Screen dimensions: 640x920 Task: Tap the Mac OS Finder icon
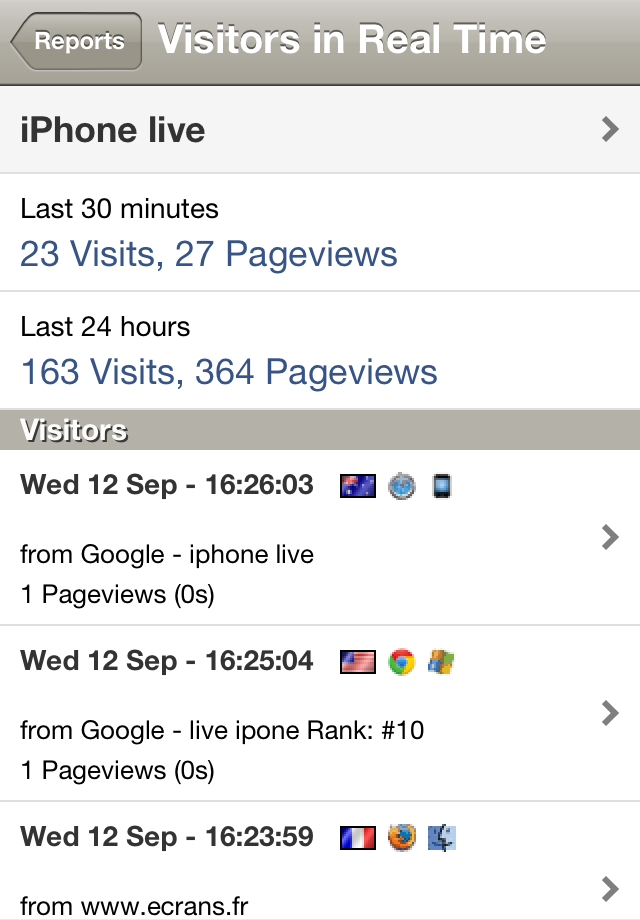pyautogui.click(x=442, y=838)
